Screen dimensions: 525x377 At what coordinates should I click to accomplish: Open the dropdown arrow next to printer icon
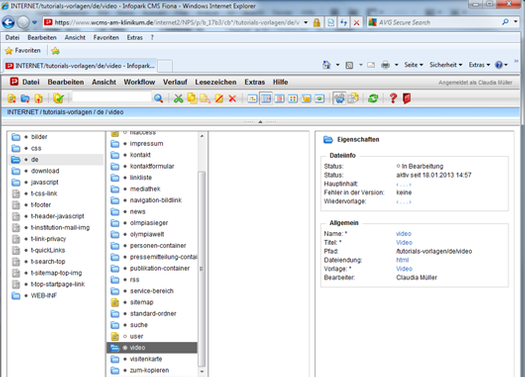(396, 65)
